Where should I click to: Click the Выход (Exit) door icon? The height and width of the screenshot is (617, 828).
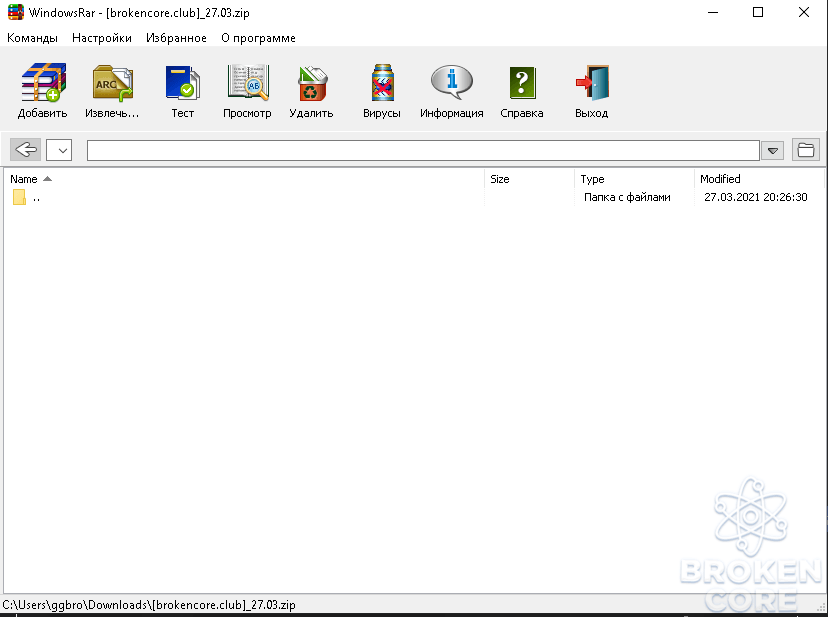click(x=592, y=82)
